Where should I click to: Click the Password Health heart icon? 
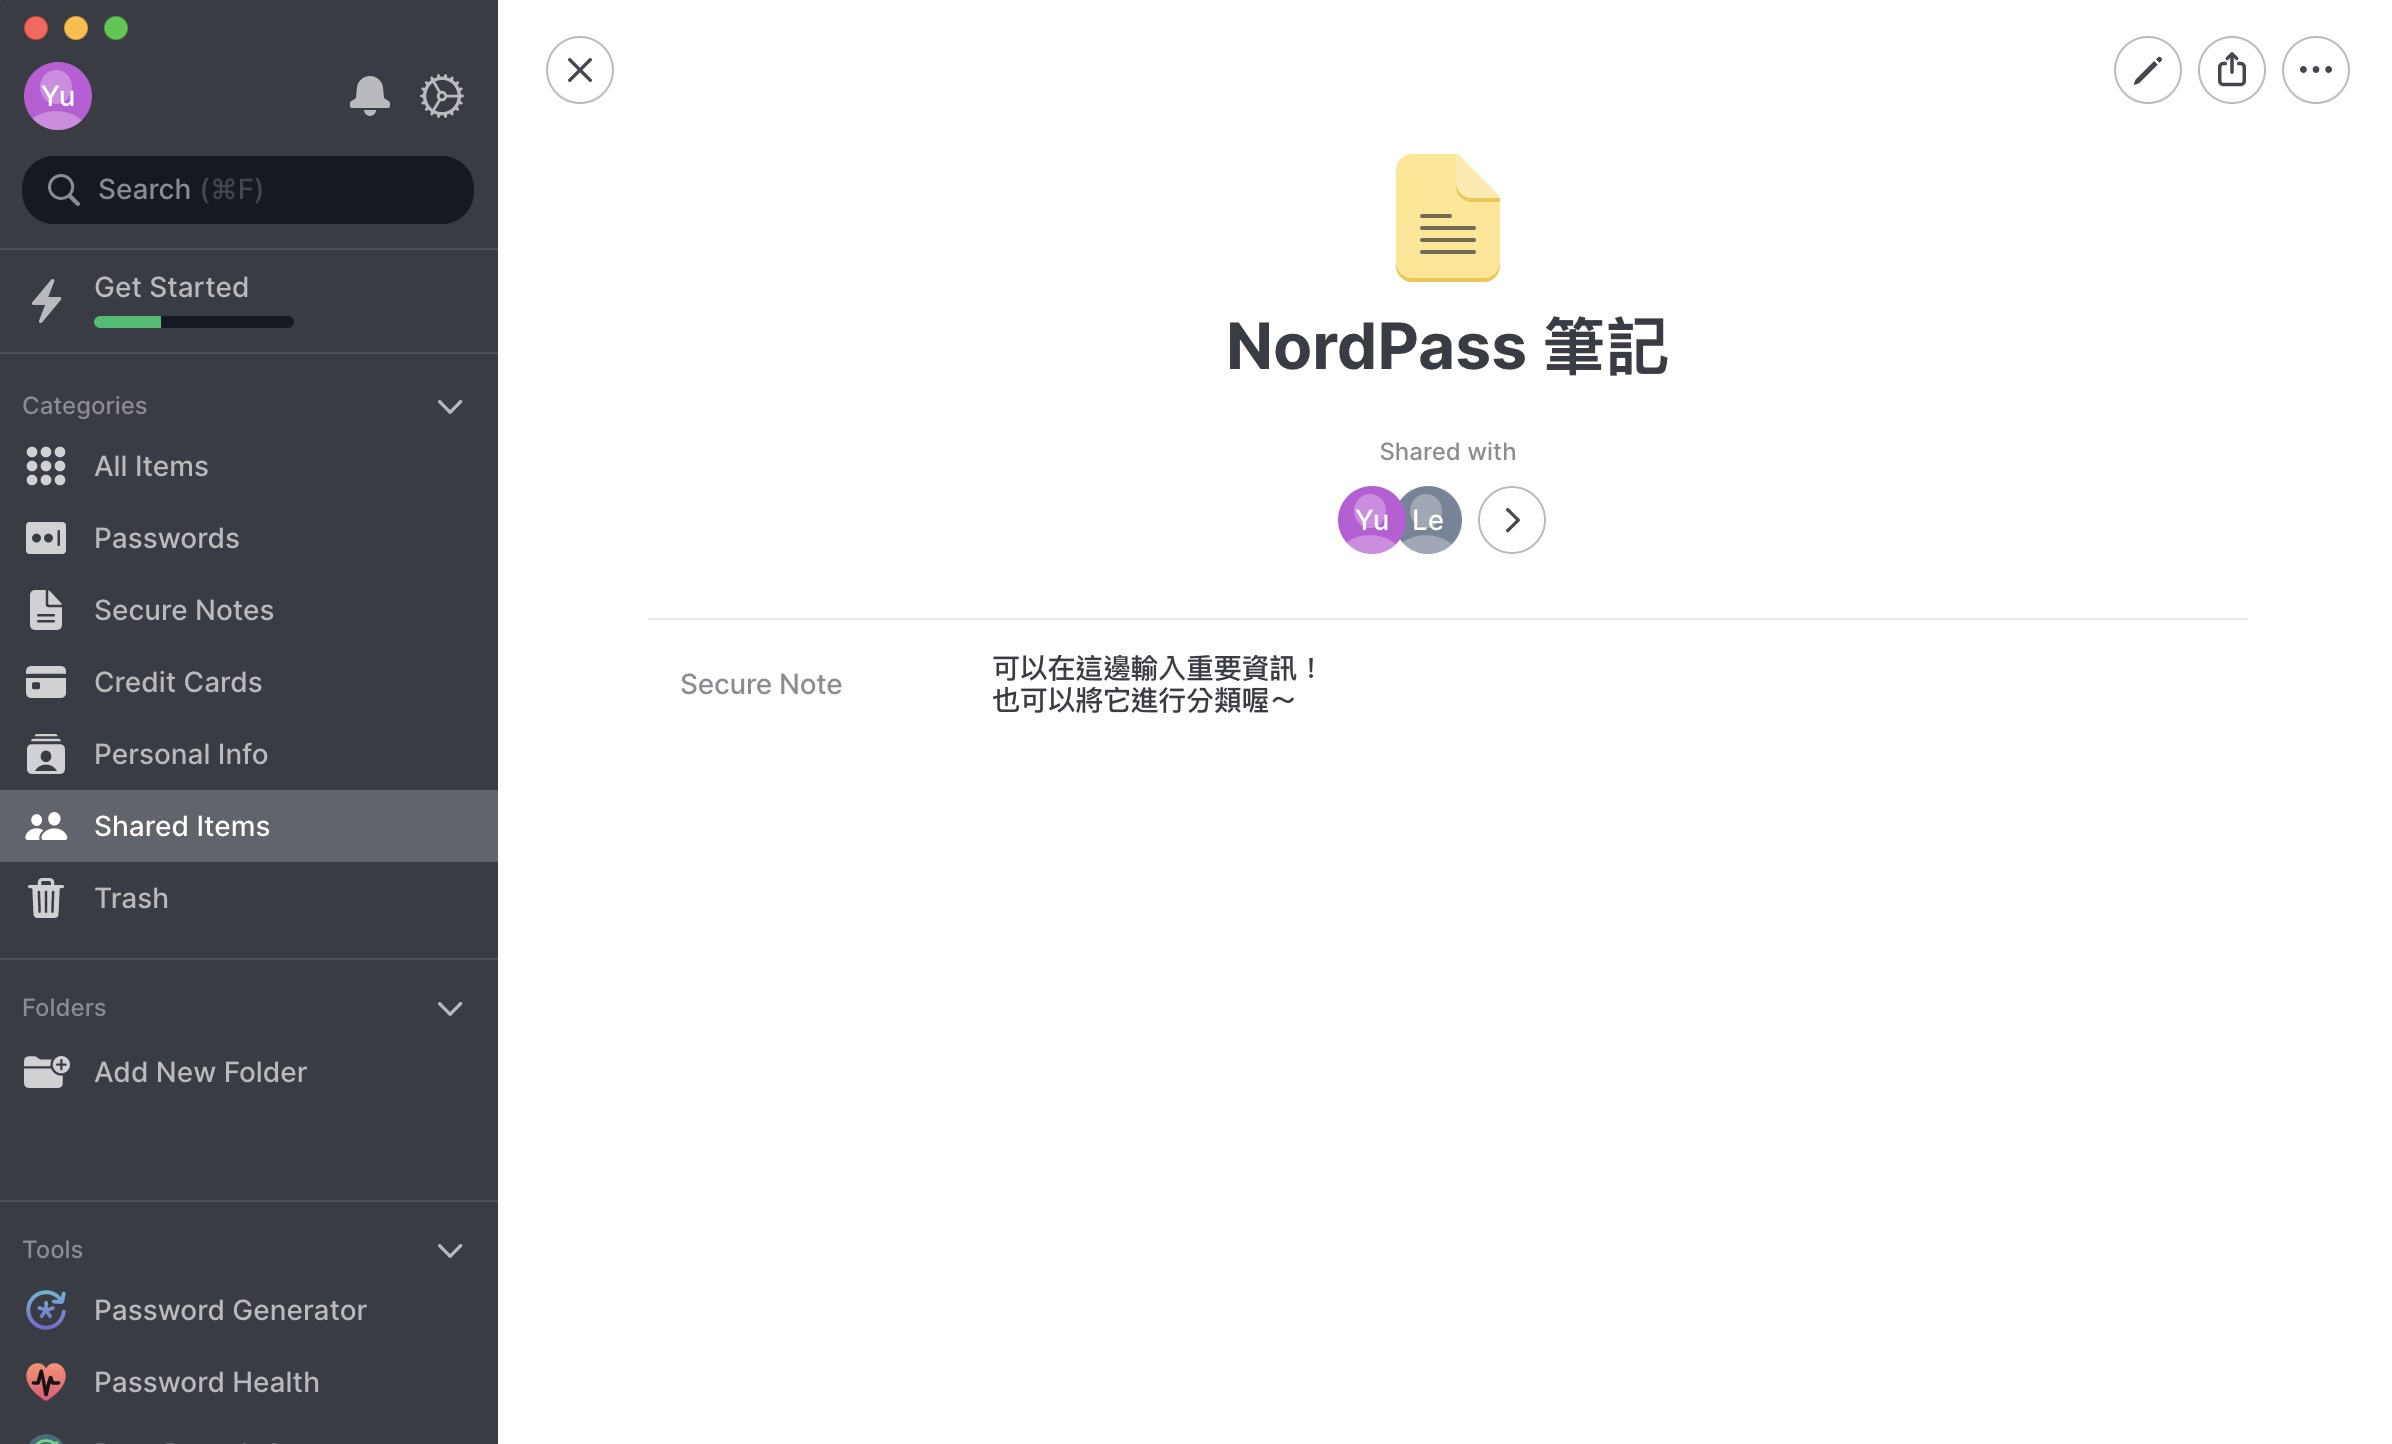(x=46, y=1382)
